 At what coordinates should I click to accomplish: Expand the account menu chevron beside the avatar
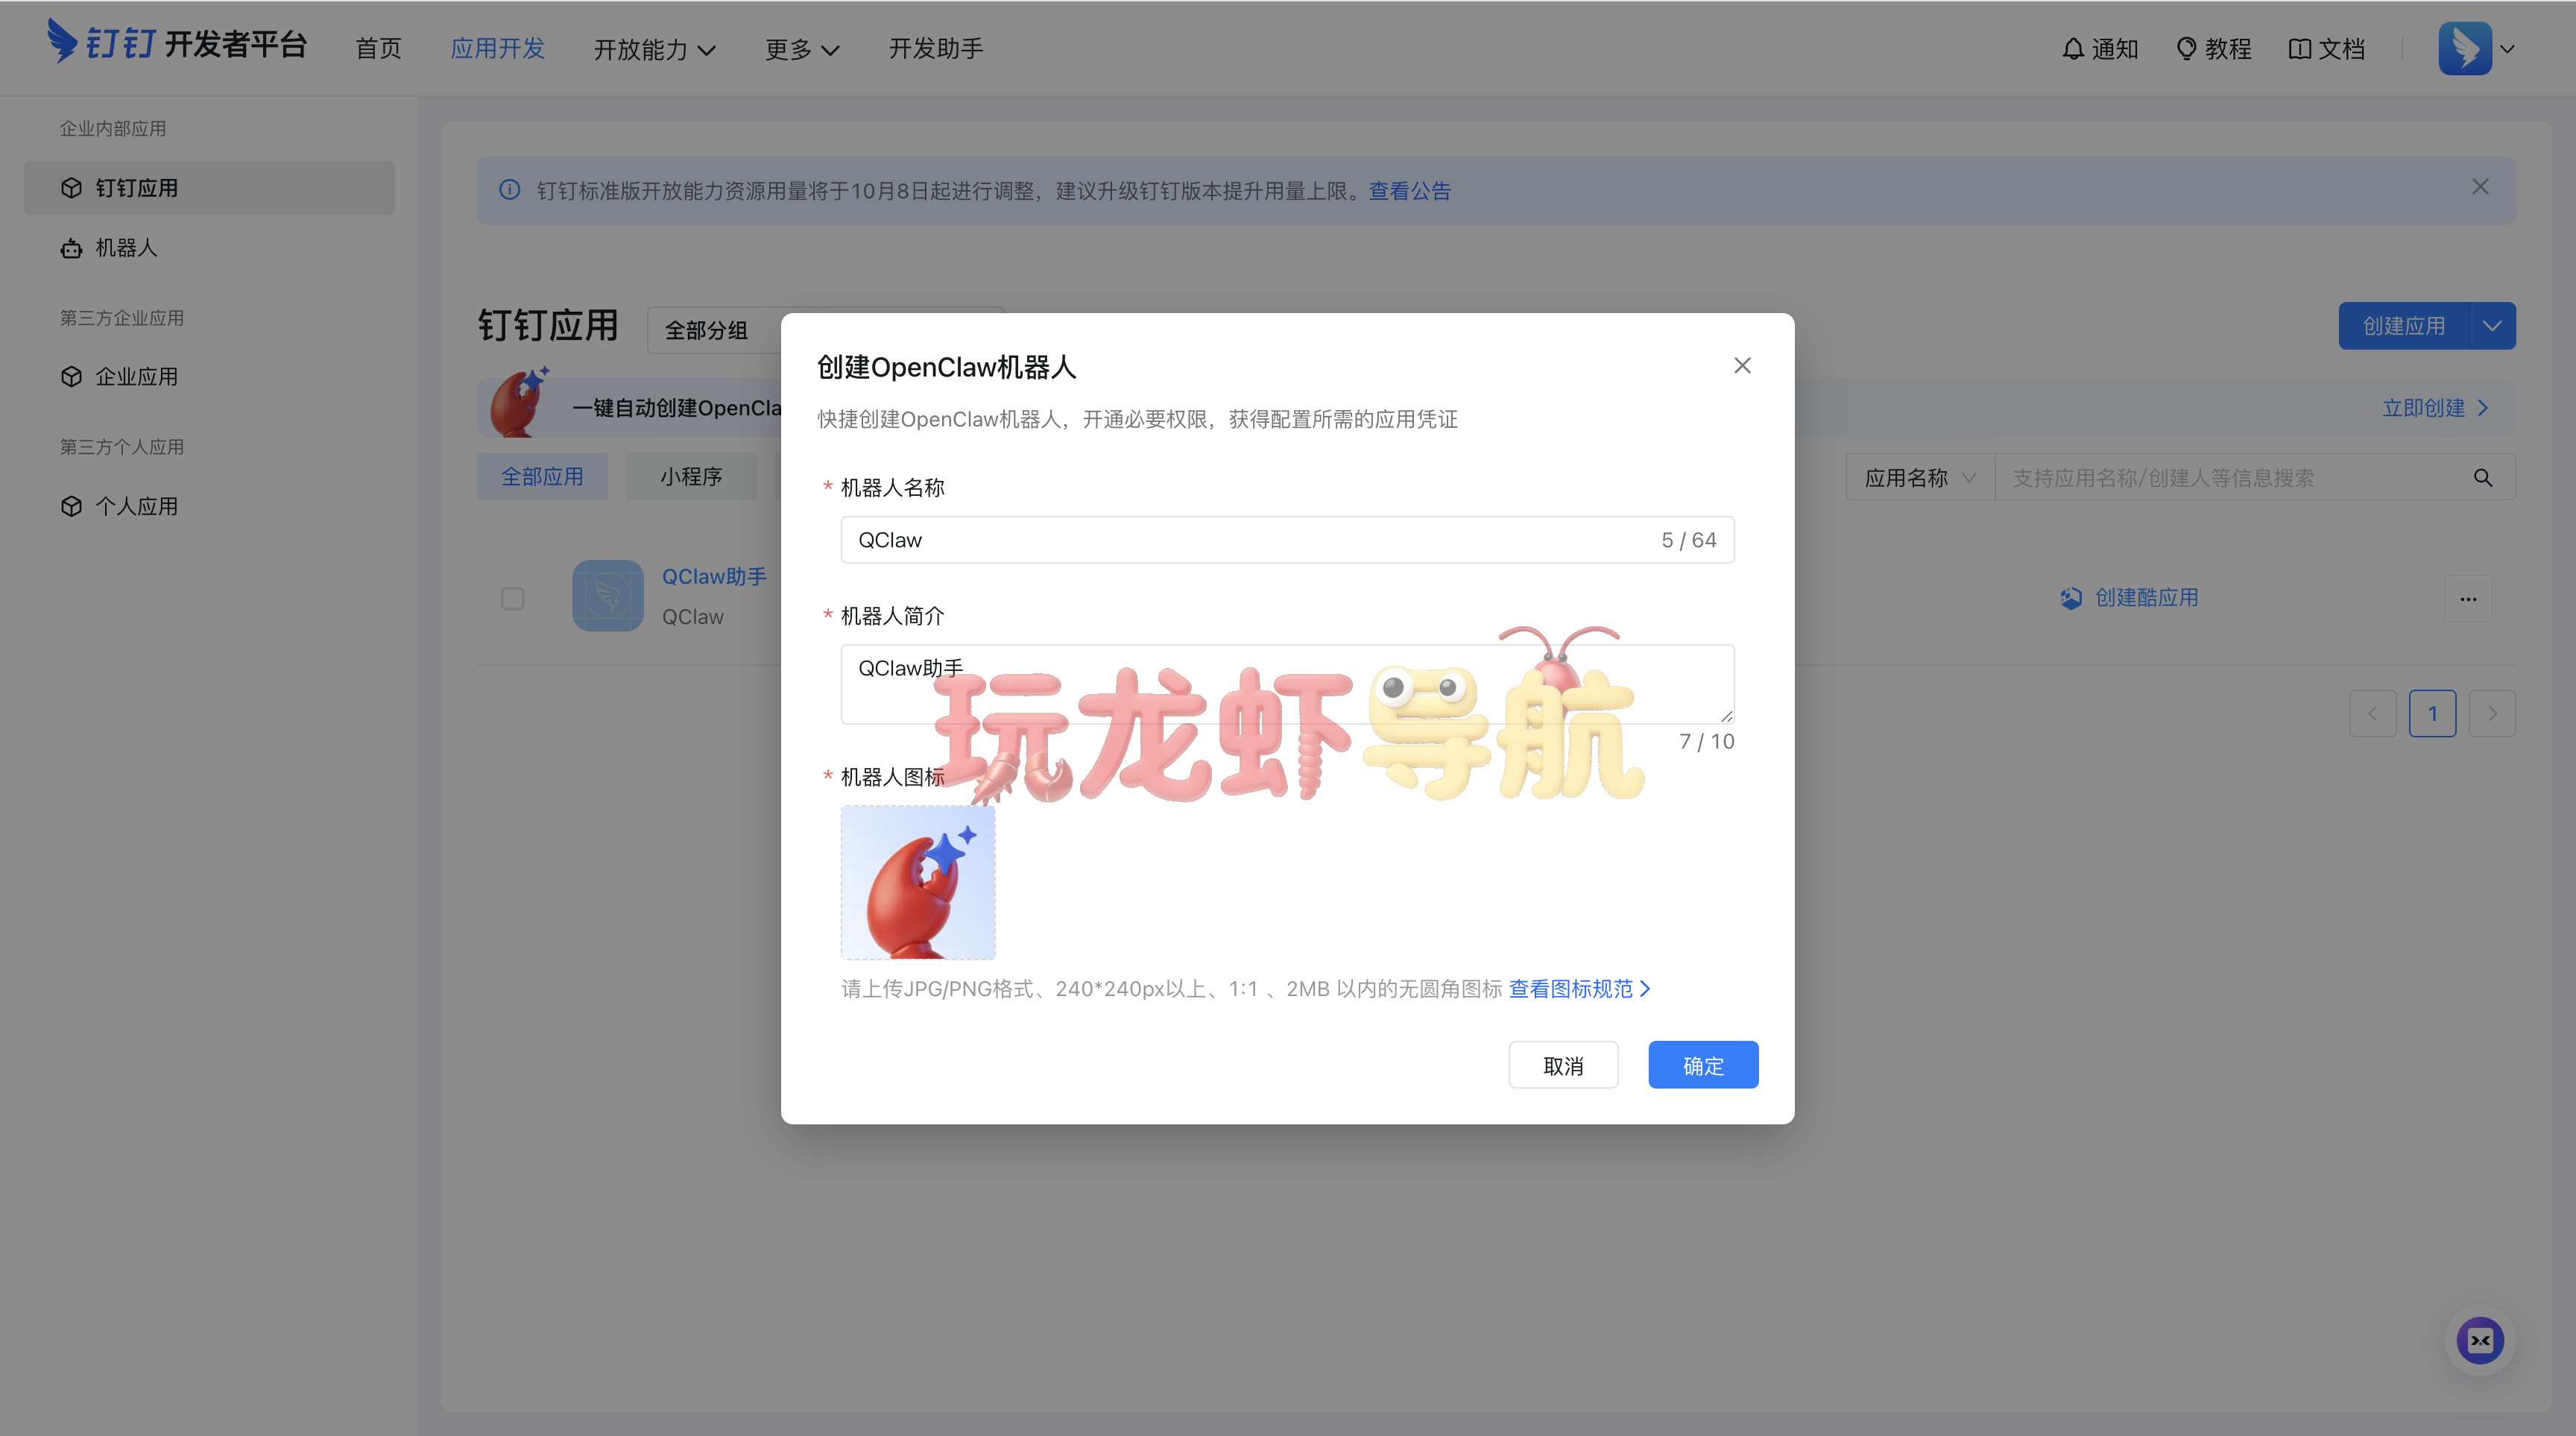(2507, 49)
